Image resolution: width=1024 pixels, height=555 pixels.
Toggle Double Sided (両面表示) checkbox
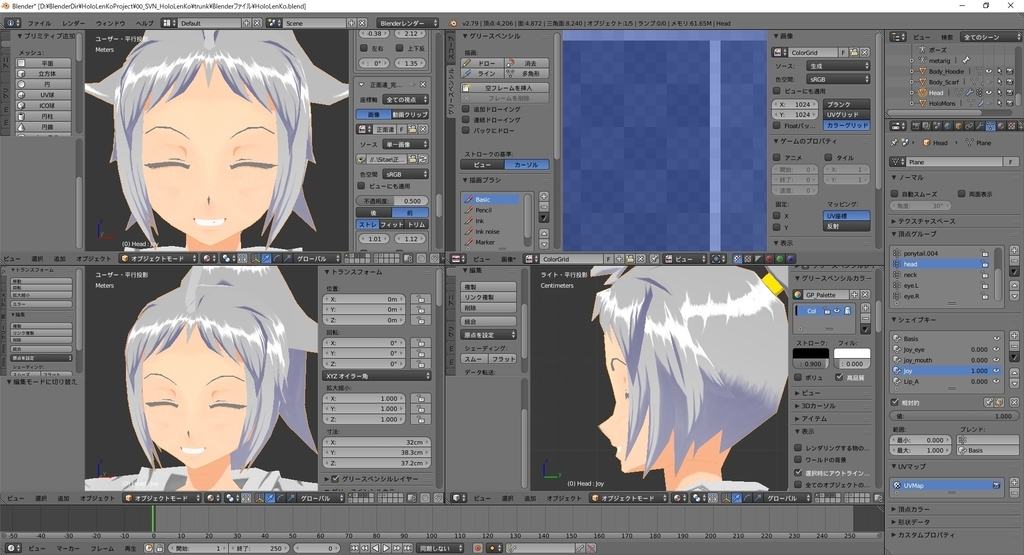[x=961, y=194]
